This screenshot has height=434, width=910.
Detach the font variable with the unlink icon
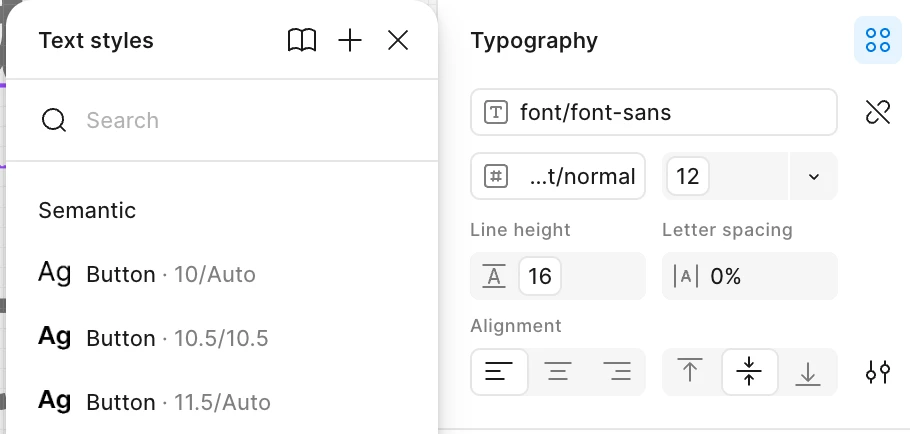tap(878, 112)
